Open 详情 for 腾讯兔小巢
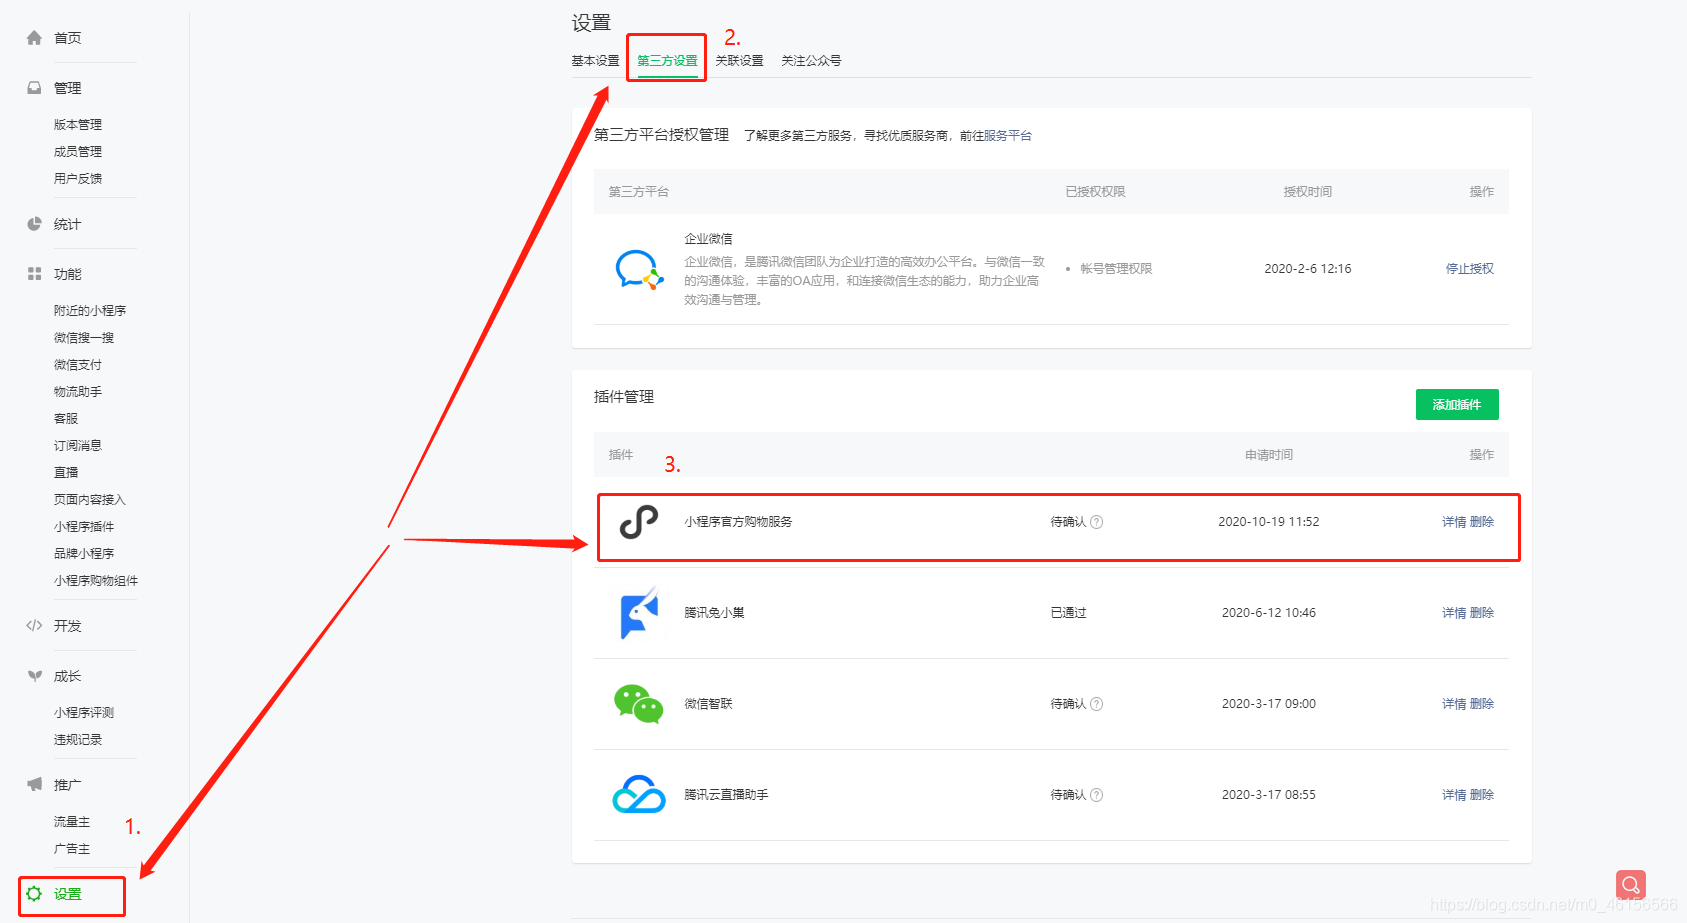The width and height of the screenshot is (1687, 923). (1454, 613)
